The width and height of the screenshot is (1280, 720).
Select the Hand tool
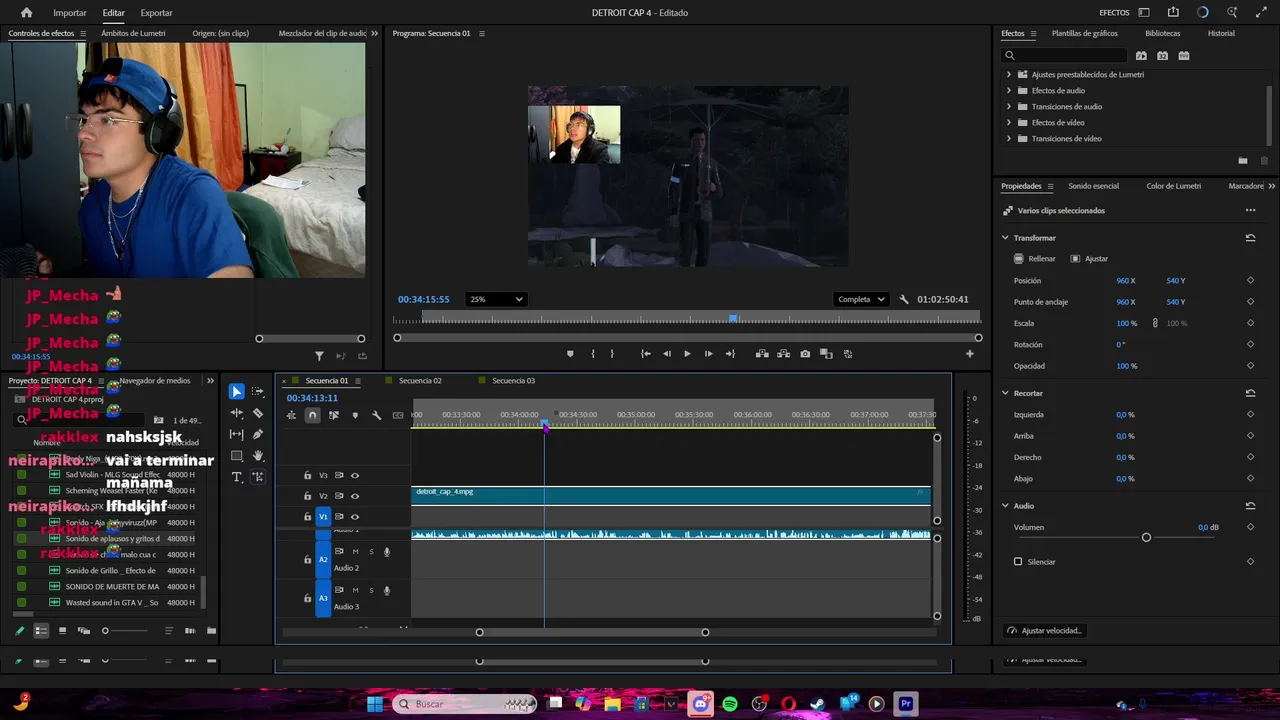(x=258, y=455)
